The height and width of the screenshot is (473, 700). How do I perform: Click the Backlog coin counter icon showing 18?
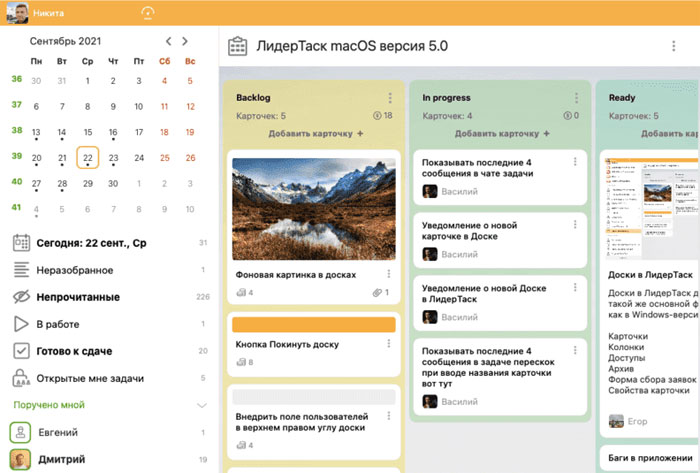377,116
